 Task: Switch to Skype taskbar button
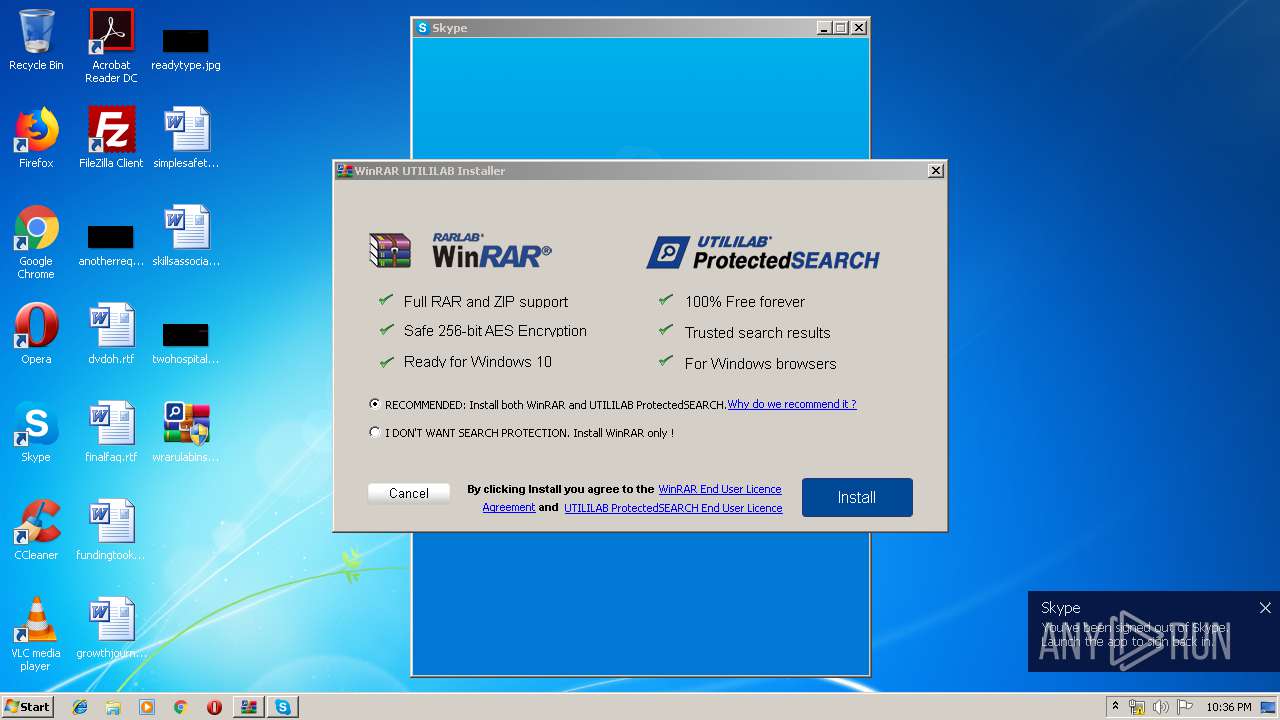click(283, 707)
